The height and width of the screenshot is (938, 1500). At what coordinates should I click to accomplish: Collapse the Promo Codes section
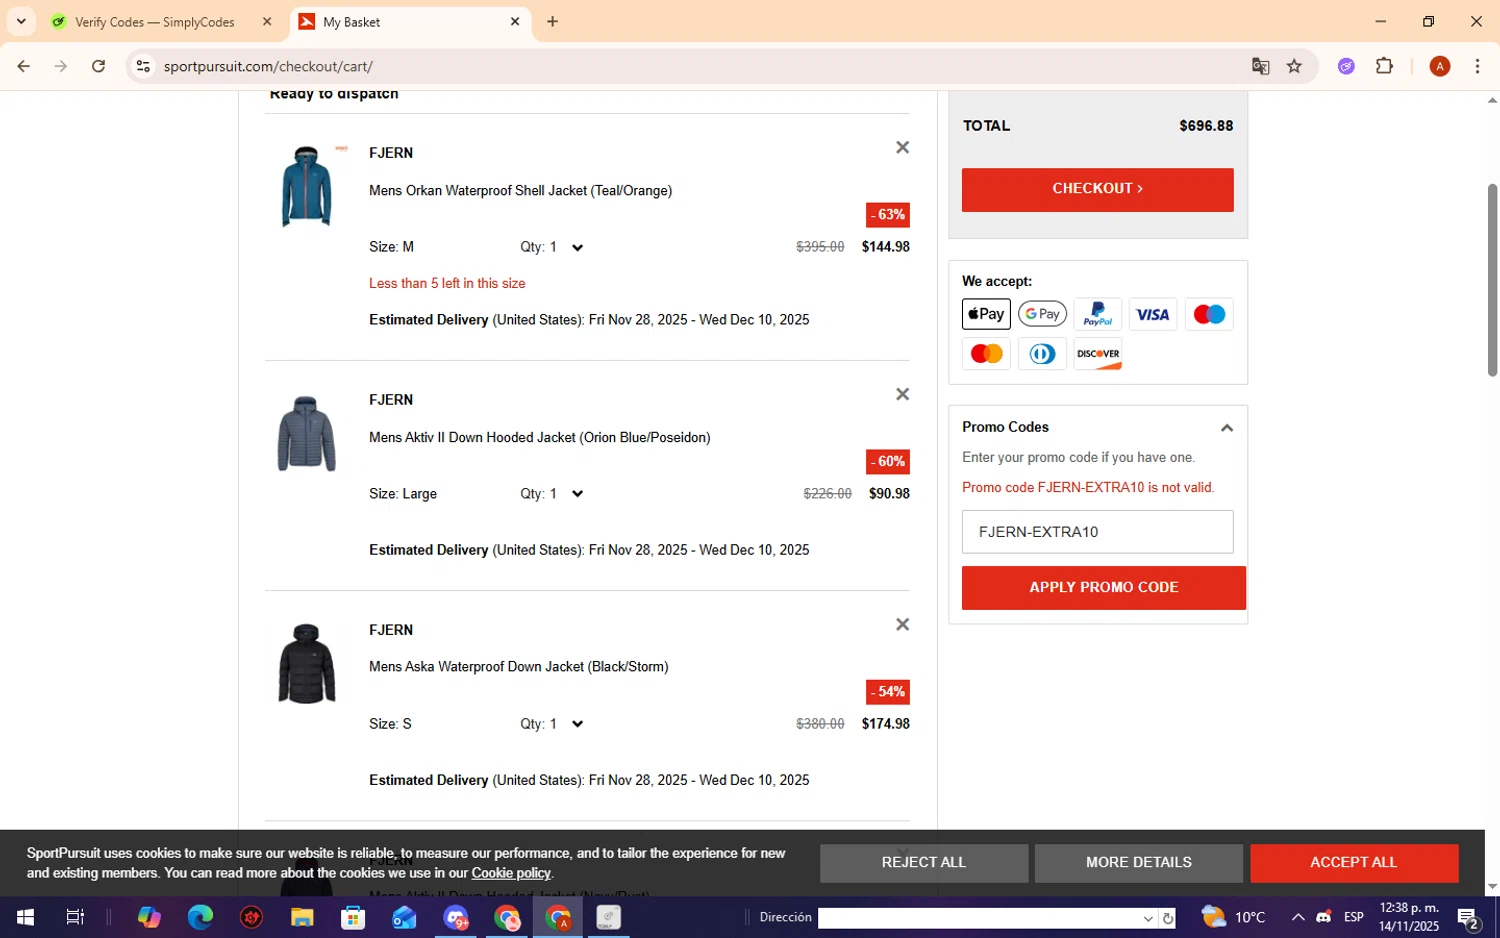click(1226, 428)
